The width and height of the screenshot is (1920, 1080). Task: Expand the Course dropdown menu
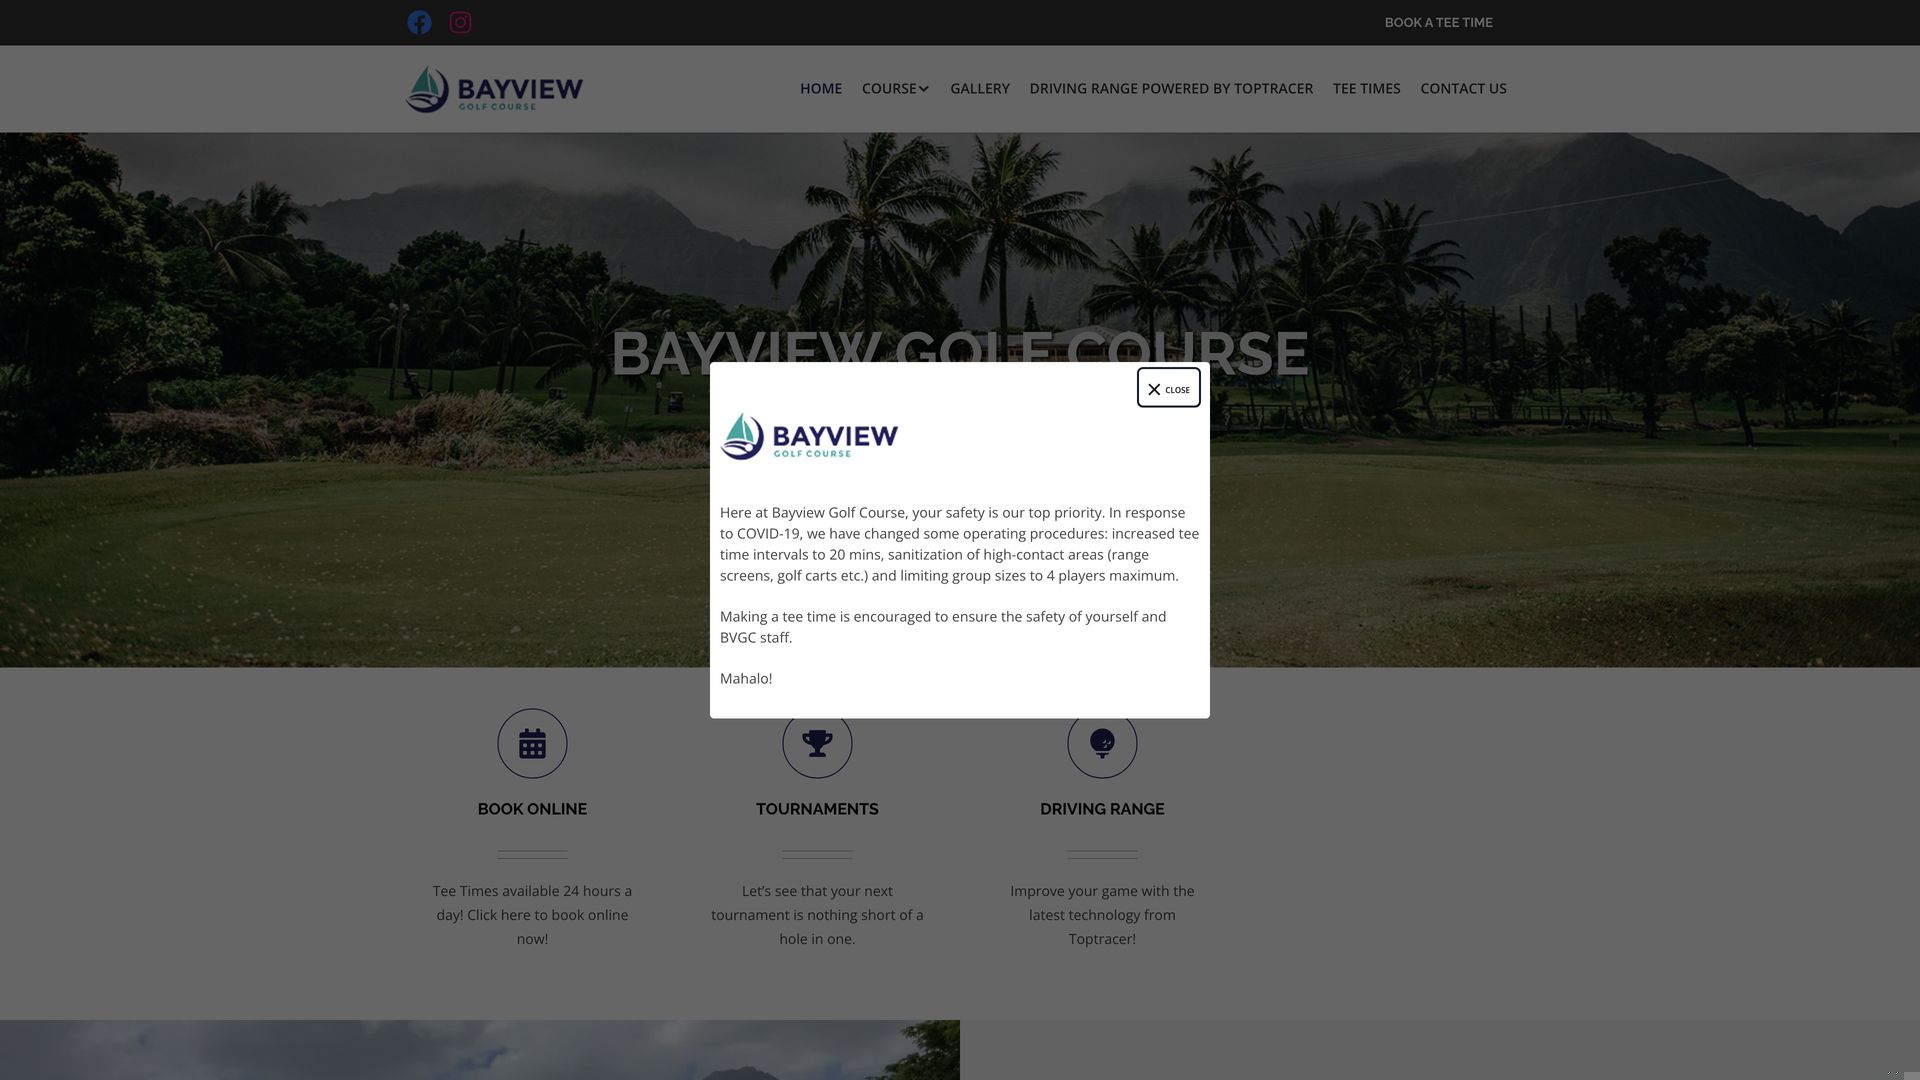click(x=895, y=88)
